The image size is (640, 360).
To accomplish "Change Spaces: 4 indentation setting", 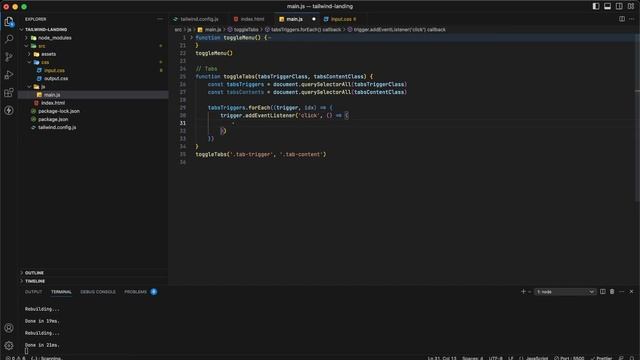I will pyautogui.click(x=473, y=358).
